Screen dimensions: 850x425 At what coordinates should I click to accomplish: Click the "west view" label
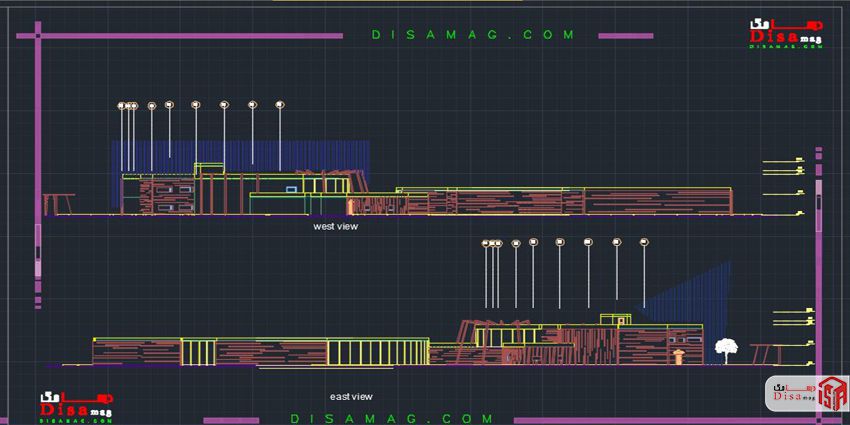point(335,227)
